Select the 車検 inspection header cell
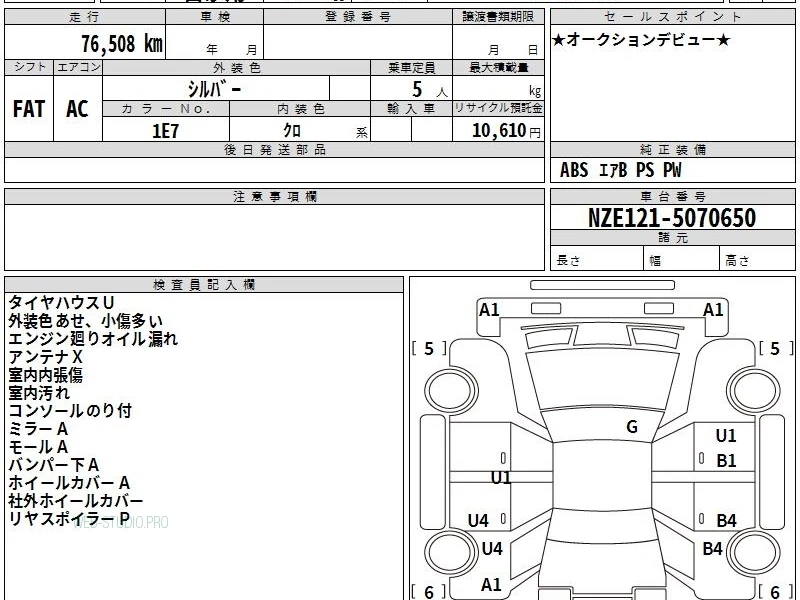This screenshot has width=800, height=600. 215,17
